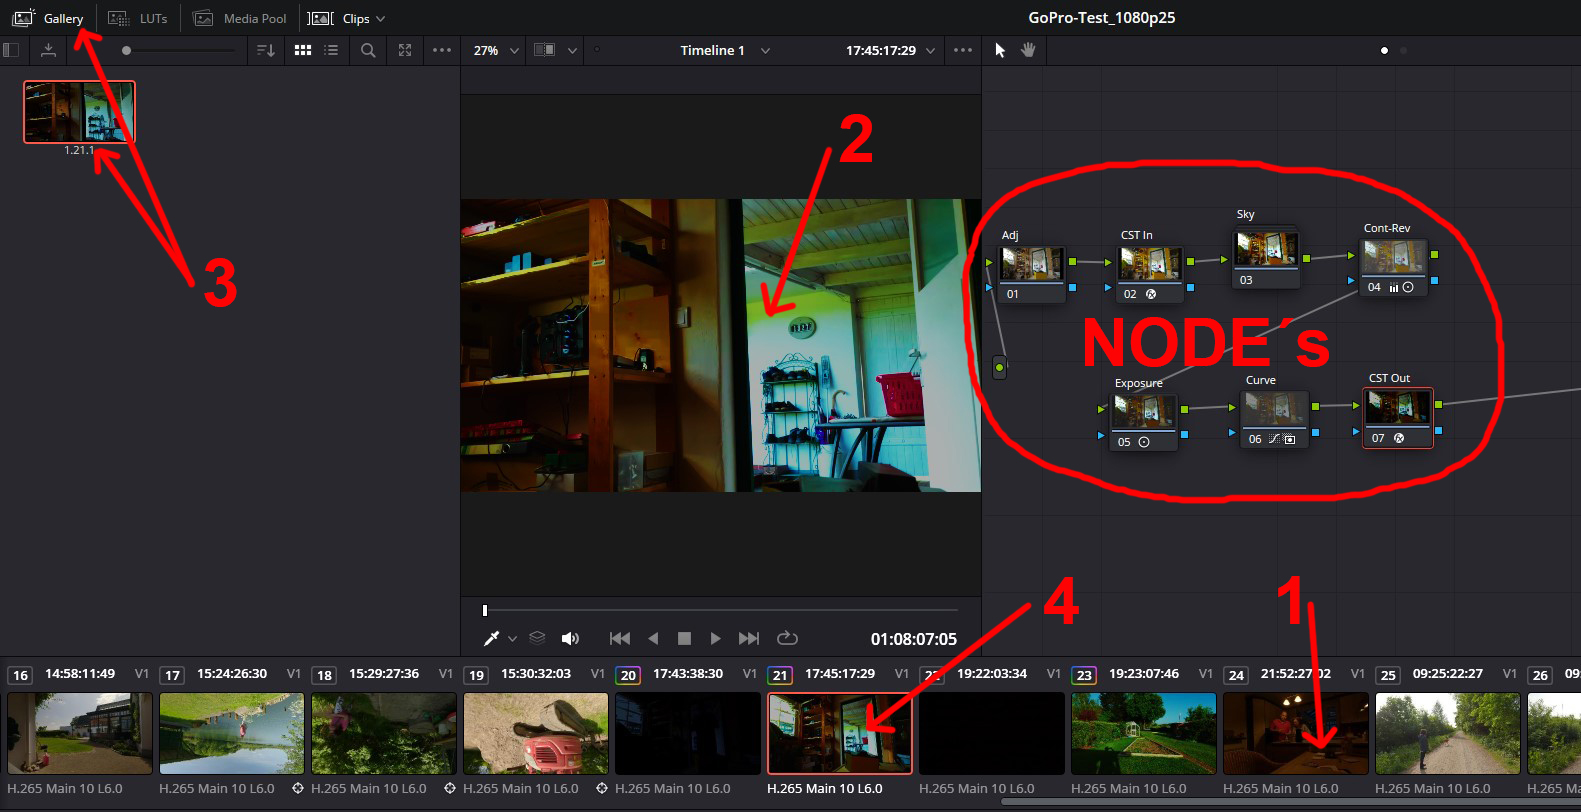Toggle the bypass grades layers icon
This screenshot has height=812, width=1581.
537,638
